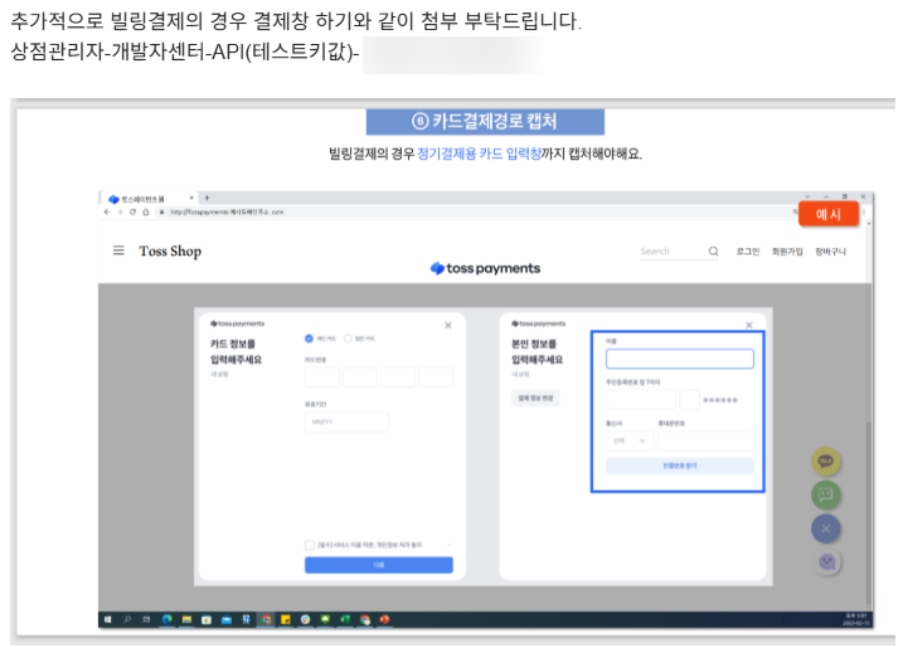The width and height of the screenshot is (902, 647).
Task: Click the single digit resident number box
Action: click(689, 399)
